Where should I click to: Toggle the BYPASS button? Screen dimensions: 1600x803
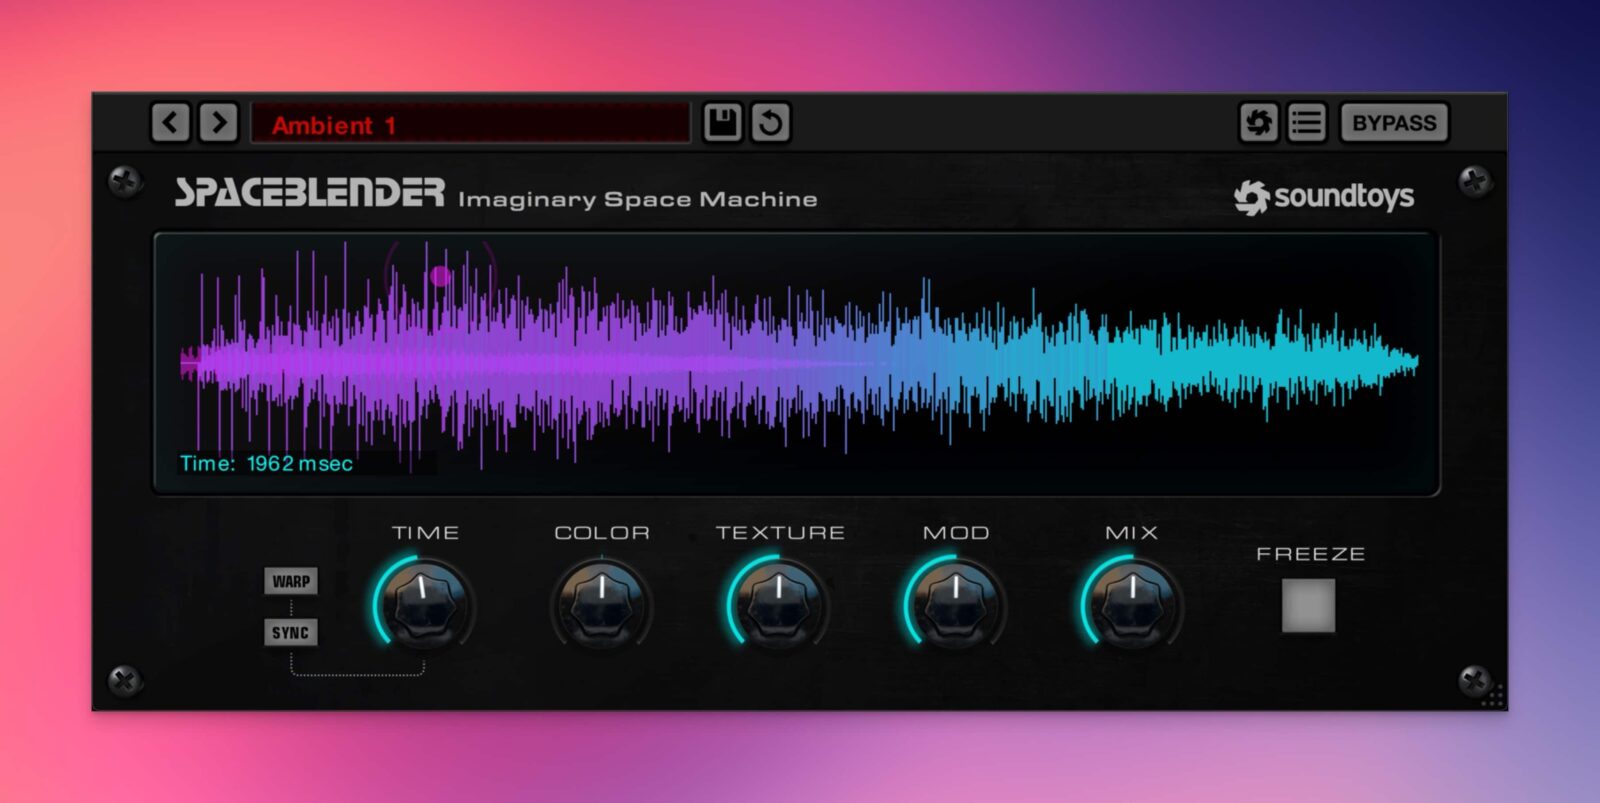(1394, 123)
